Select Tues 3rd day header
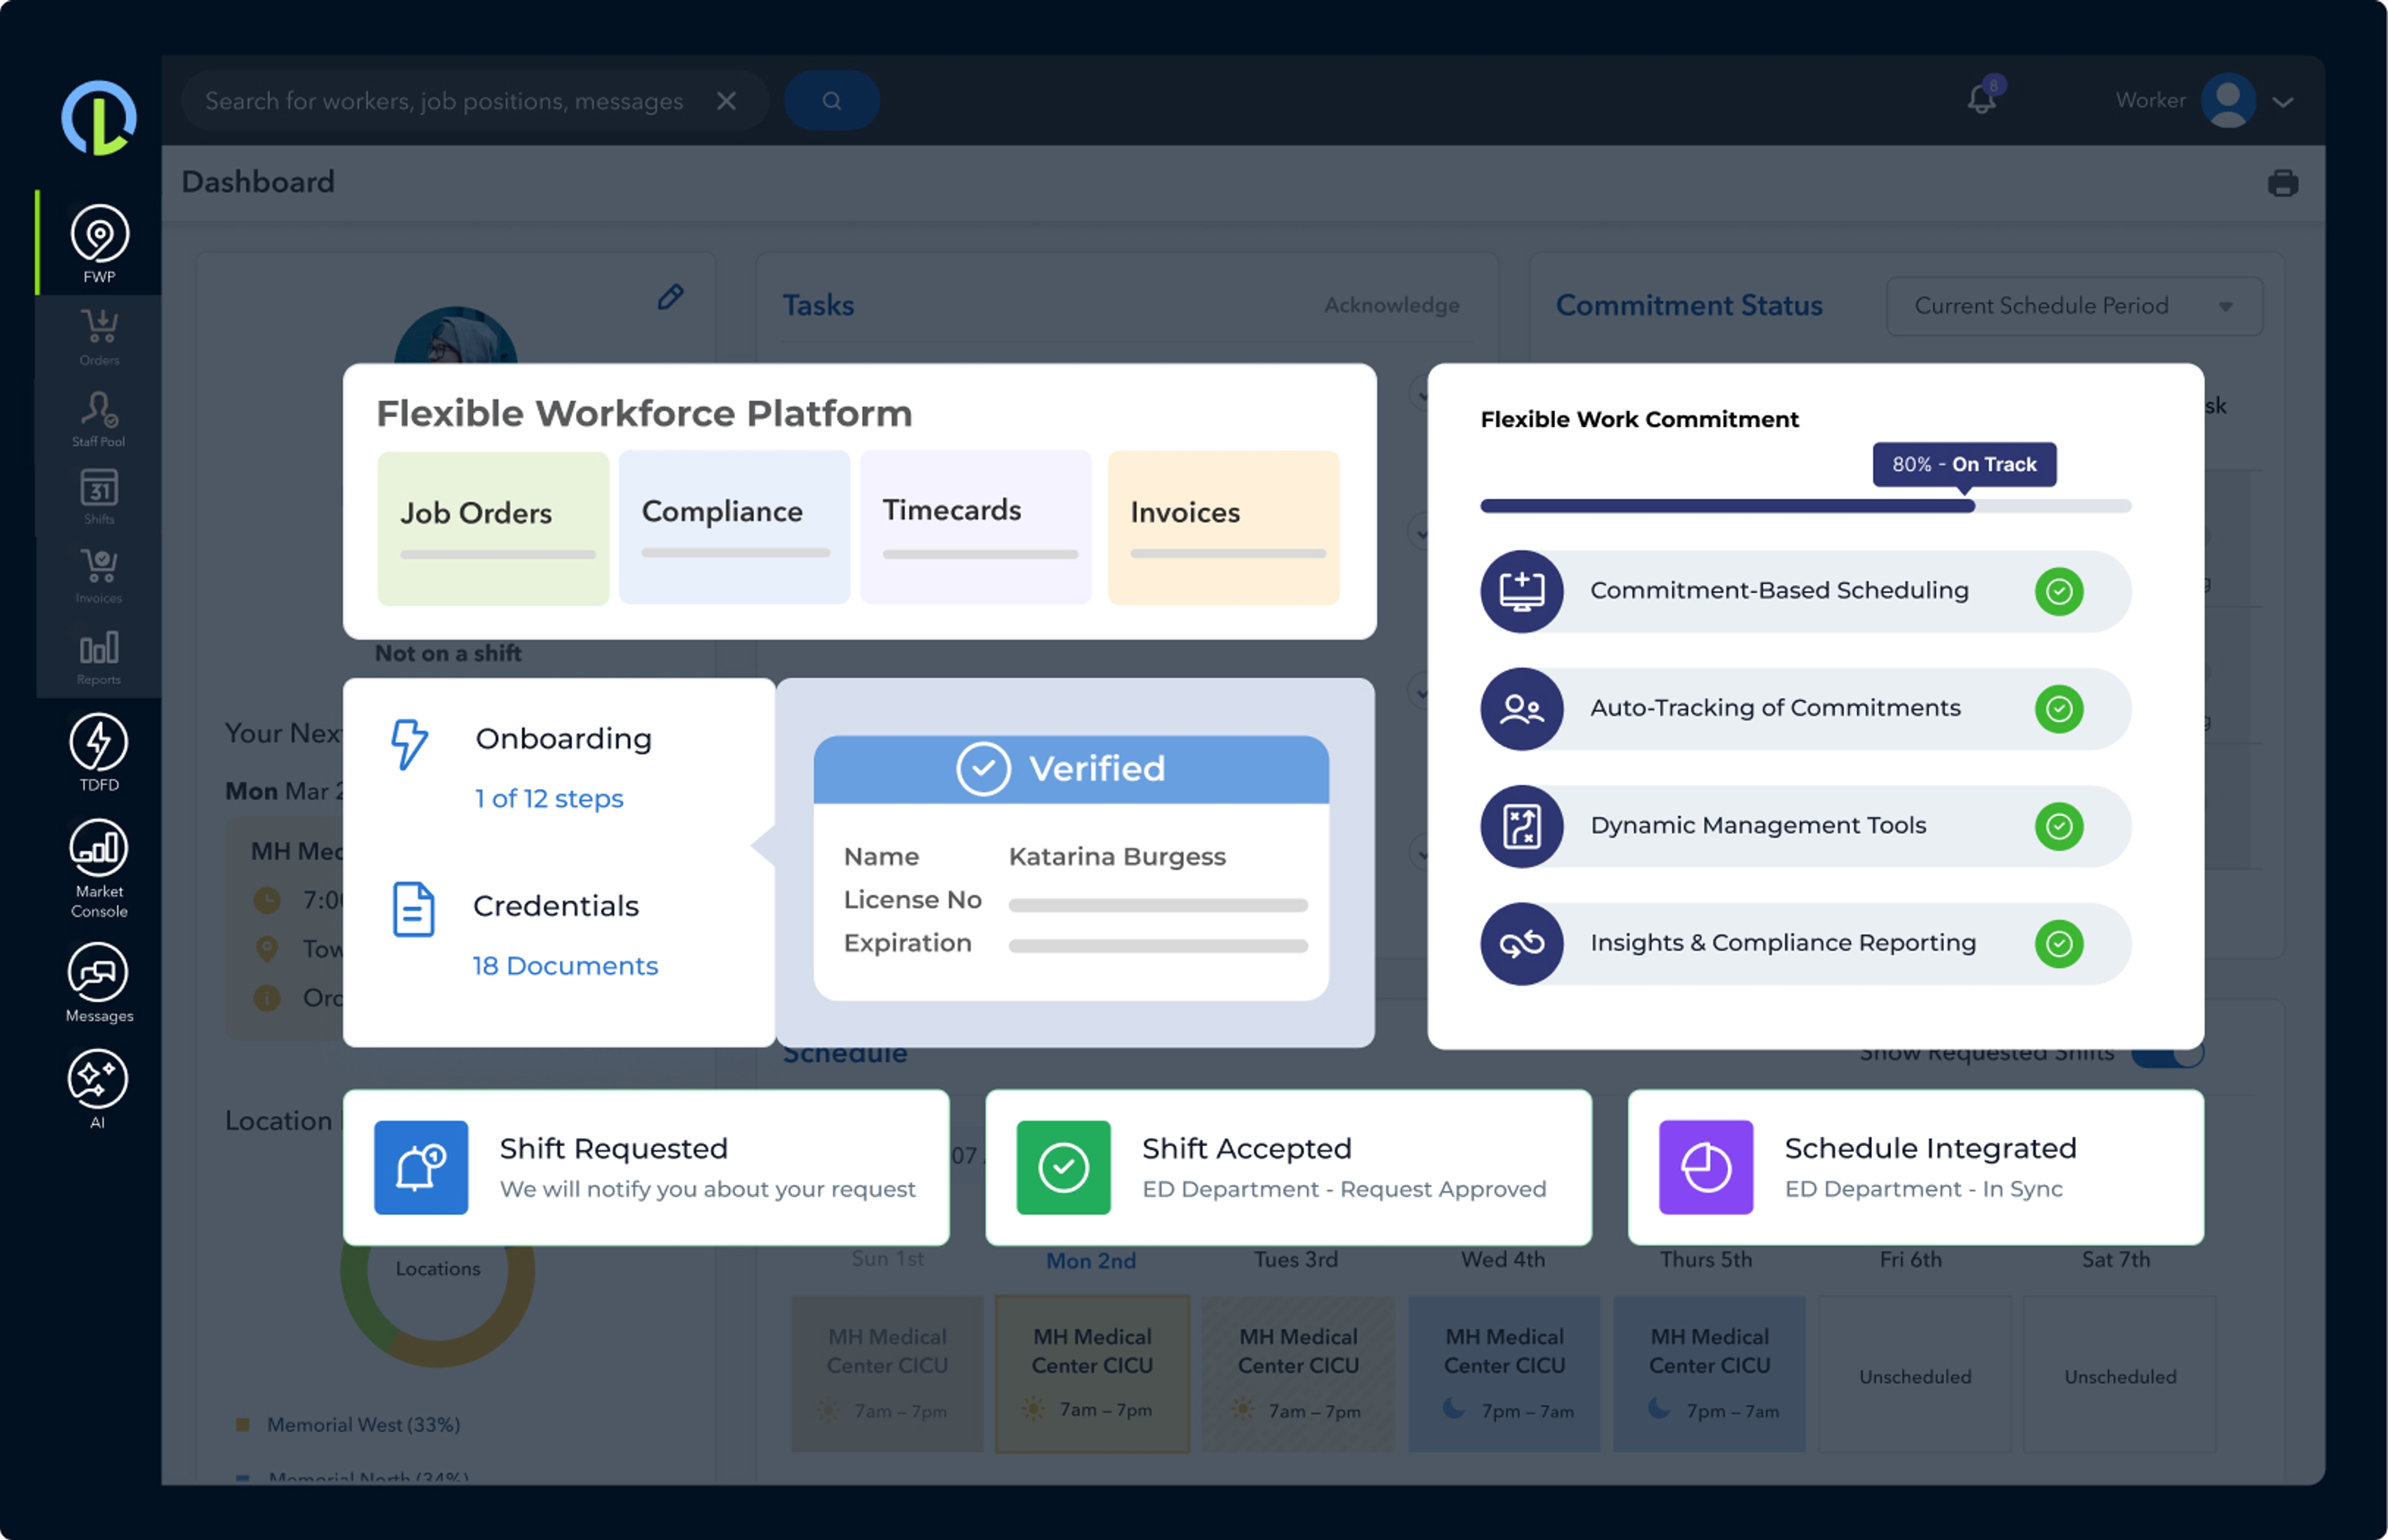The height and width of the screenshot is (1540, 2388). tap(1296, 1260)
